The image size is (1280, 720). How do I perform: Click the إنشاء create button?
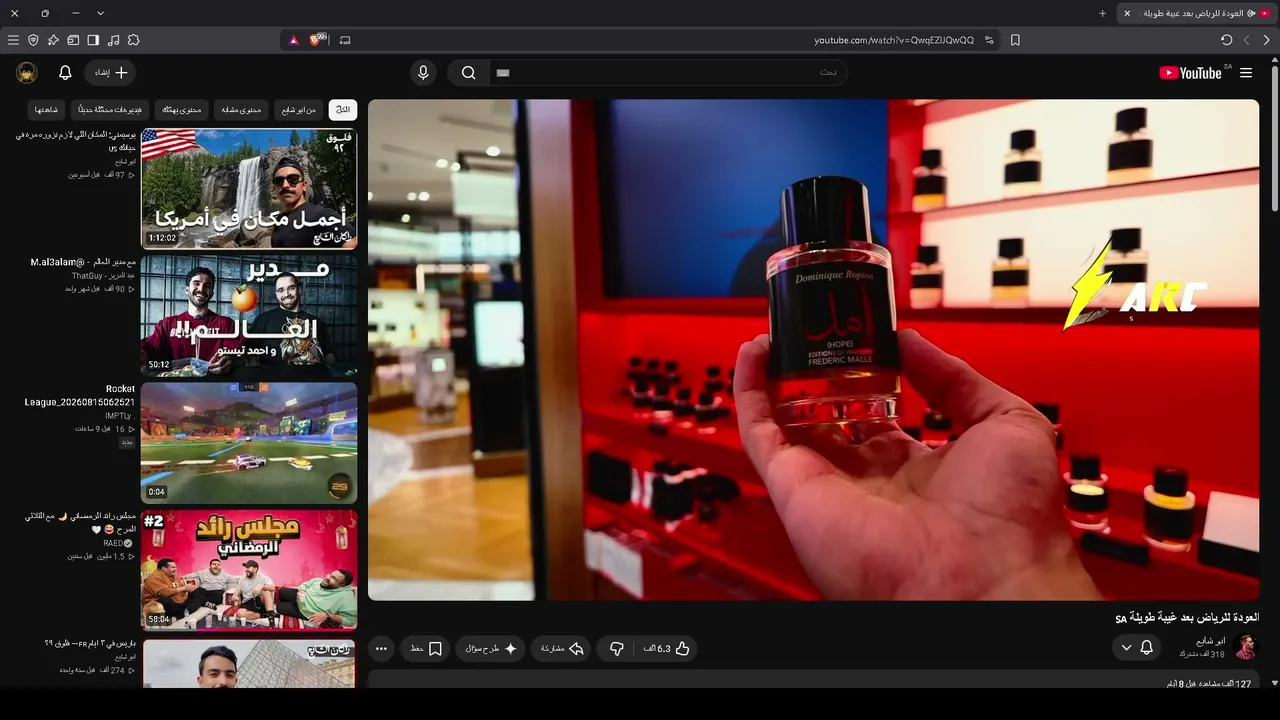point(111,73)
